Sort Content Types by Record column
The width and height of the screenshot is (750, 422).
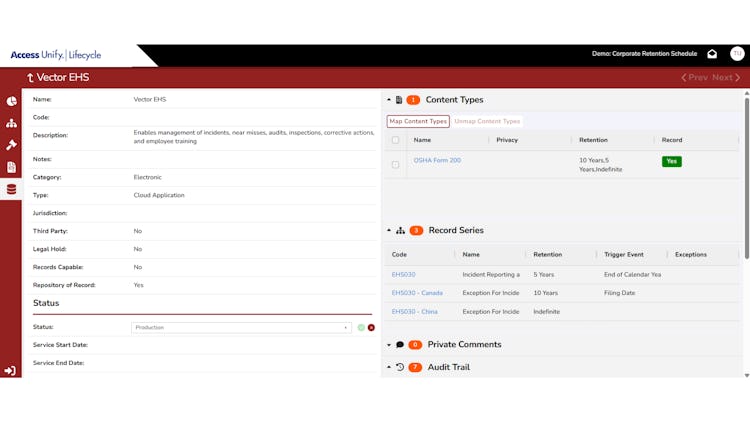pos(672,140)
